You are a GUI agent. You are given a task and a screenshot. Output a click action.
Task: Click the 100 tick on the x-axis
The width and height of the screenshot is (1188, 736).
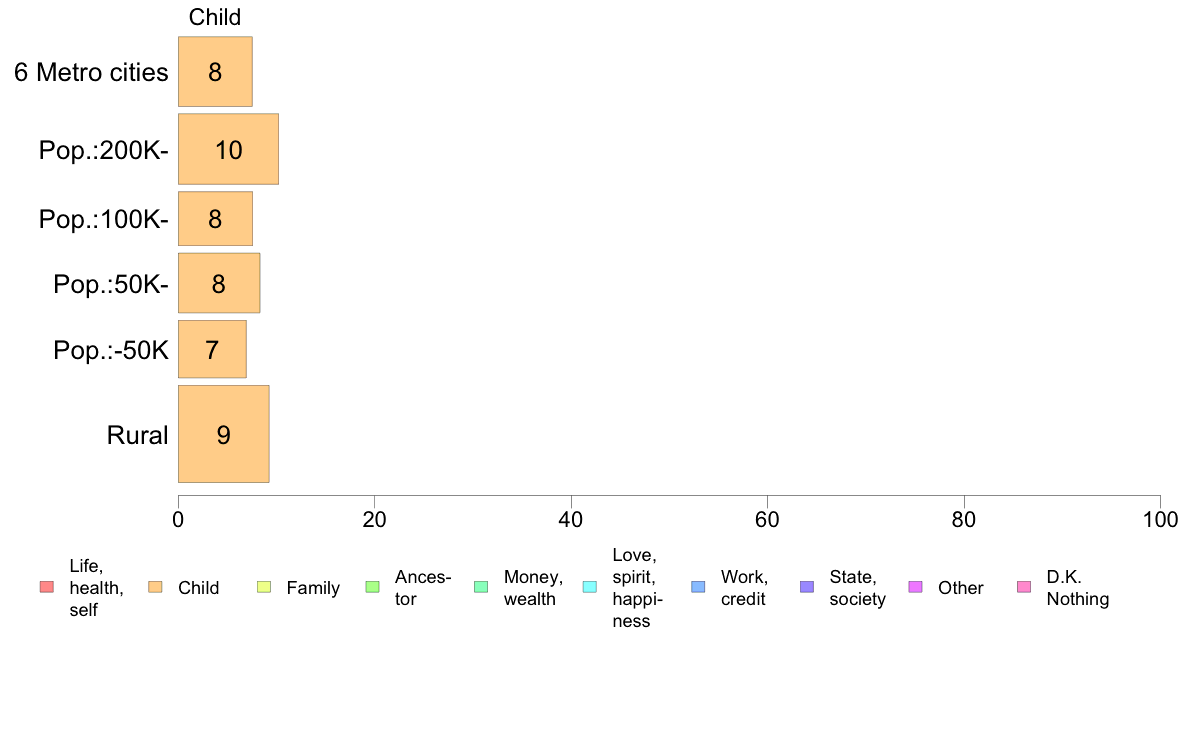tap(1160, 519)
